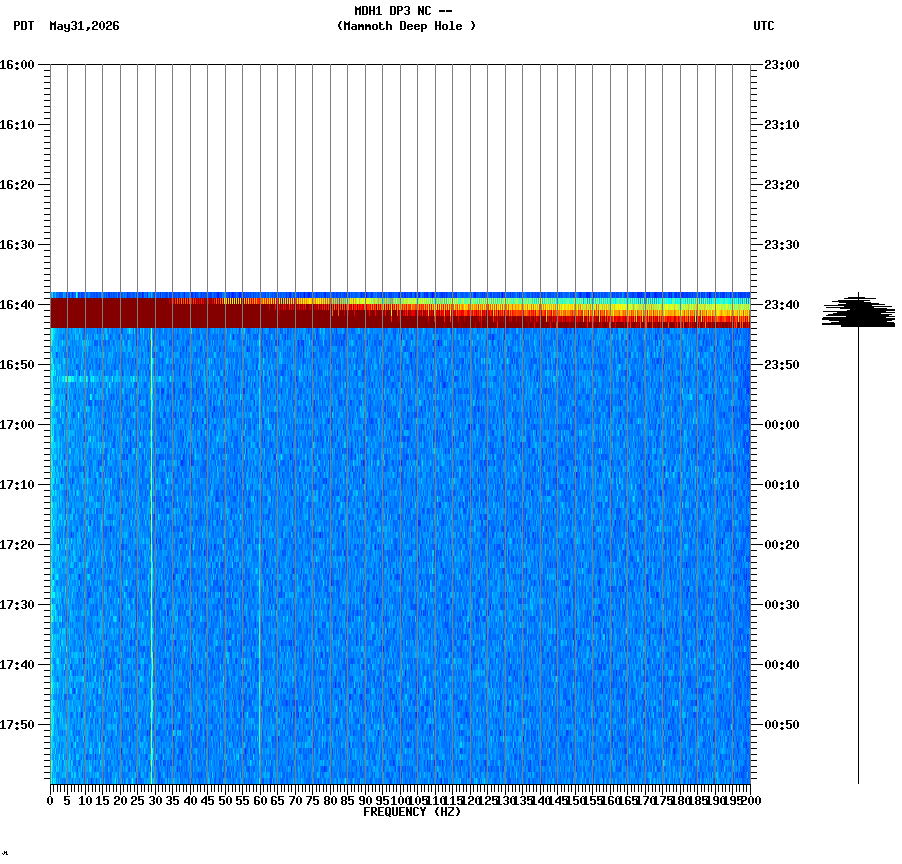Click the 75 Hz frequency tick label
The image size is (902, 864).
312,801
